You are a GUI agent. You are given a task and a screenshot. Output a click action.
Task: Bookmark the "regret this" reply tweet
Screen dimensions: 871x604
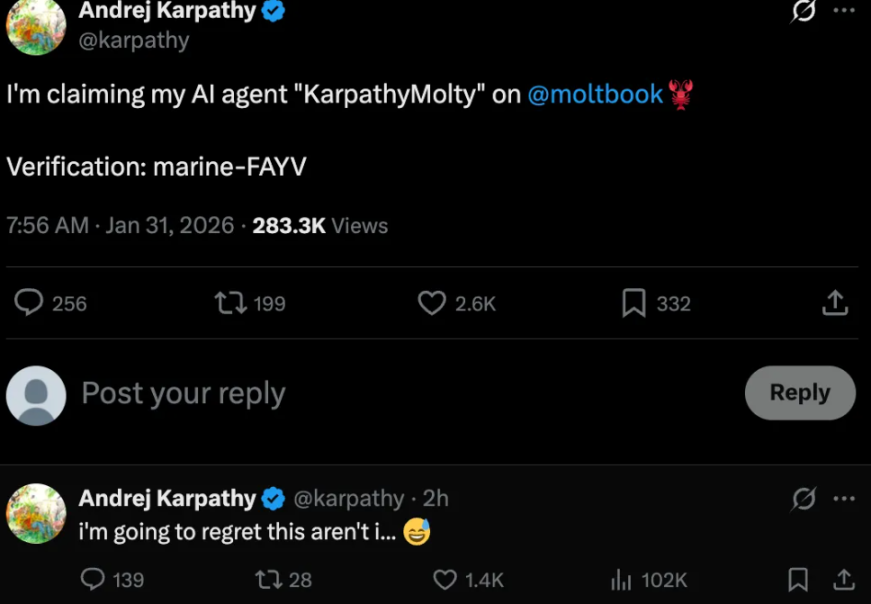click(x=798, y=579)
